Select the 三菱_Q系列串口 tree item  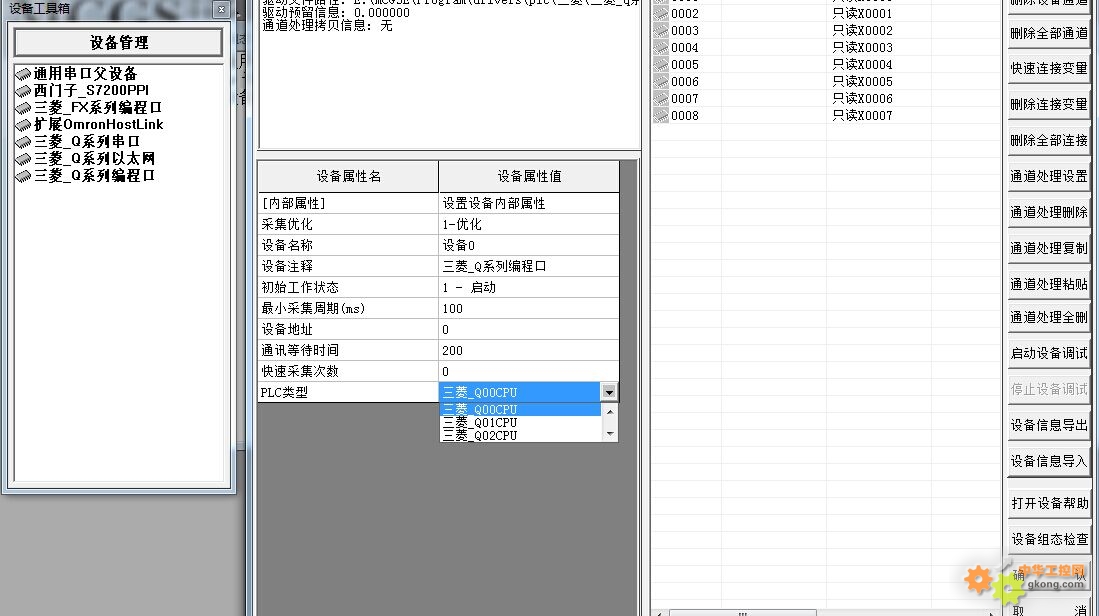(87, 142)
